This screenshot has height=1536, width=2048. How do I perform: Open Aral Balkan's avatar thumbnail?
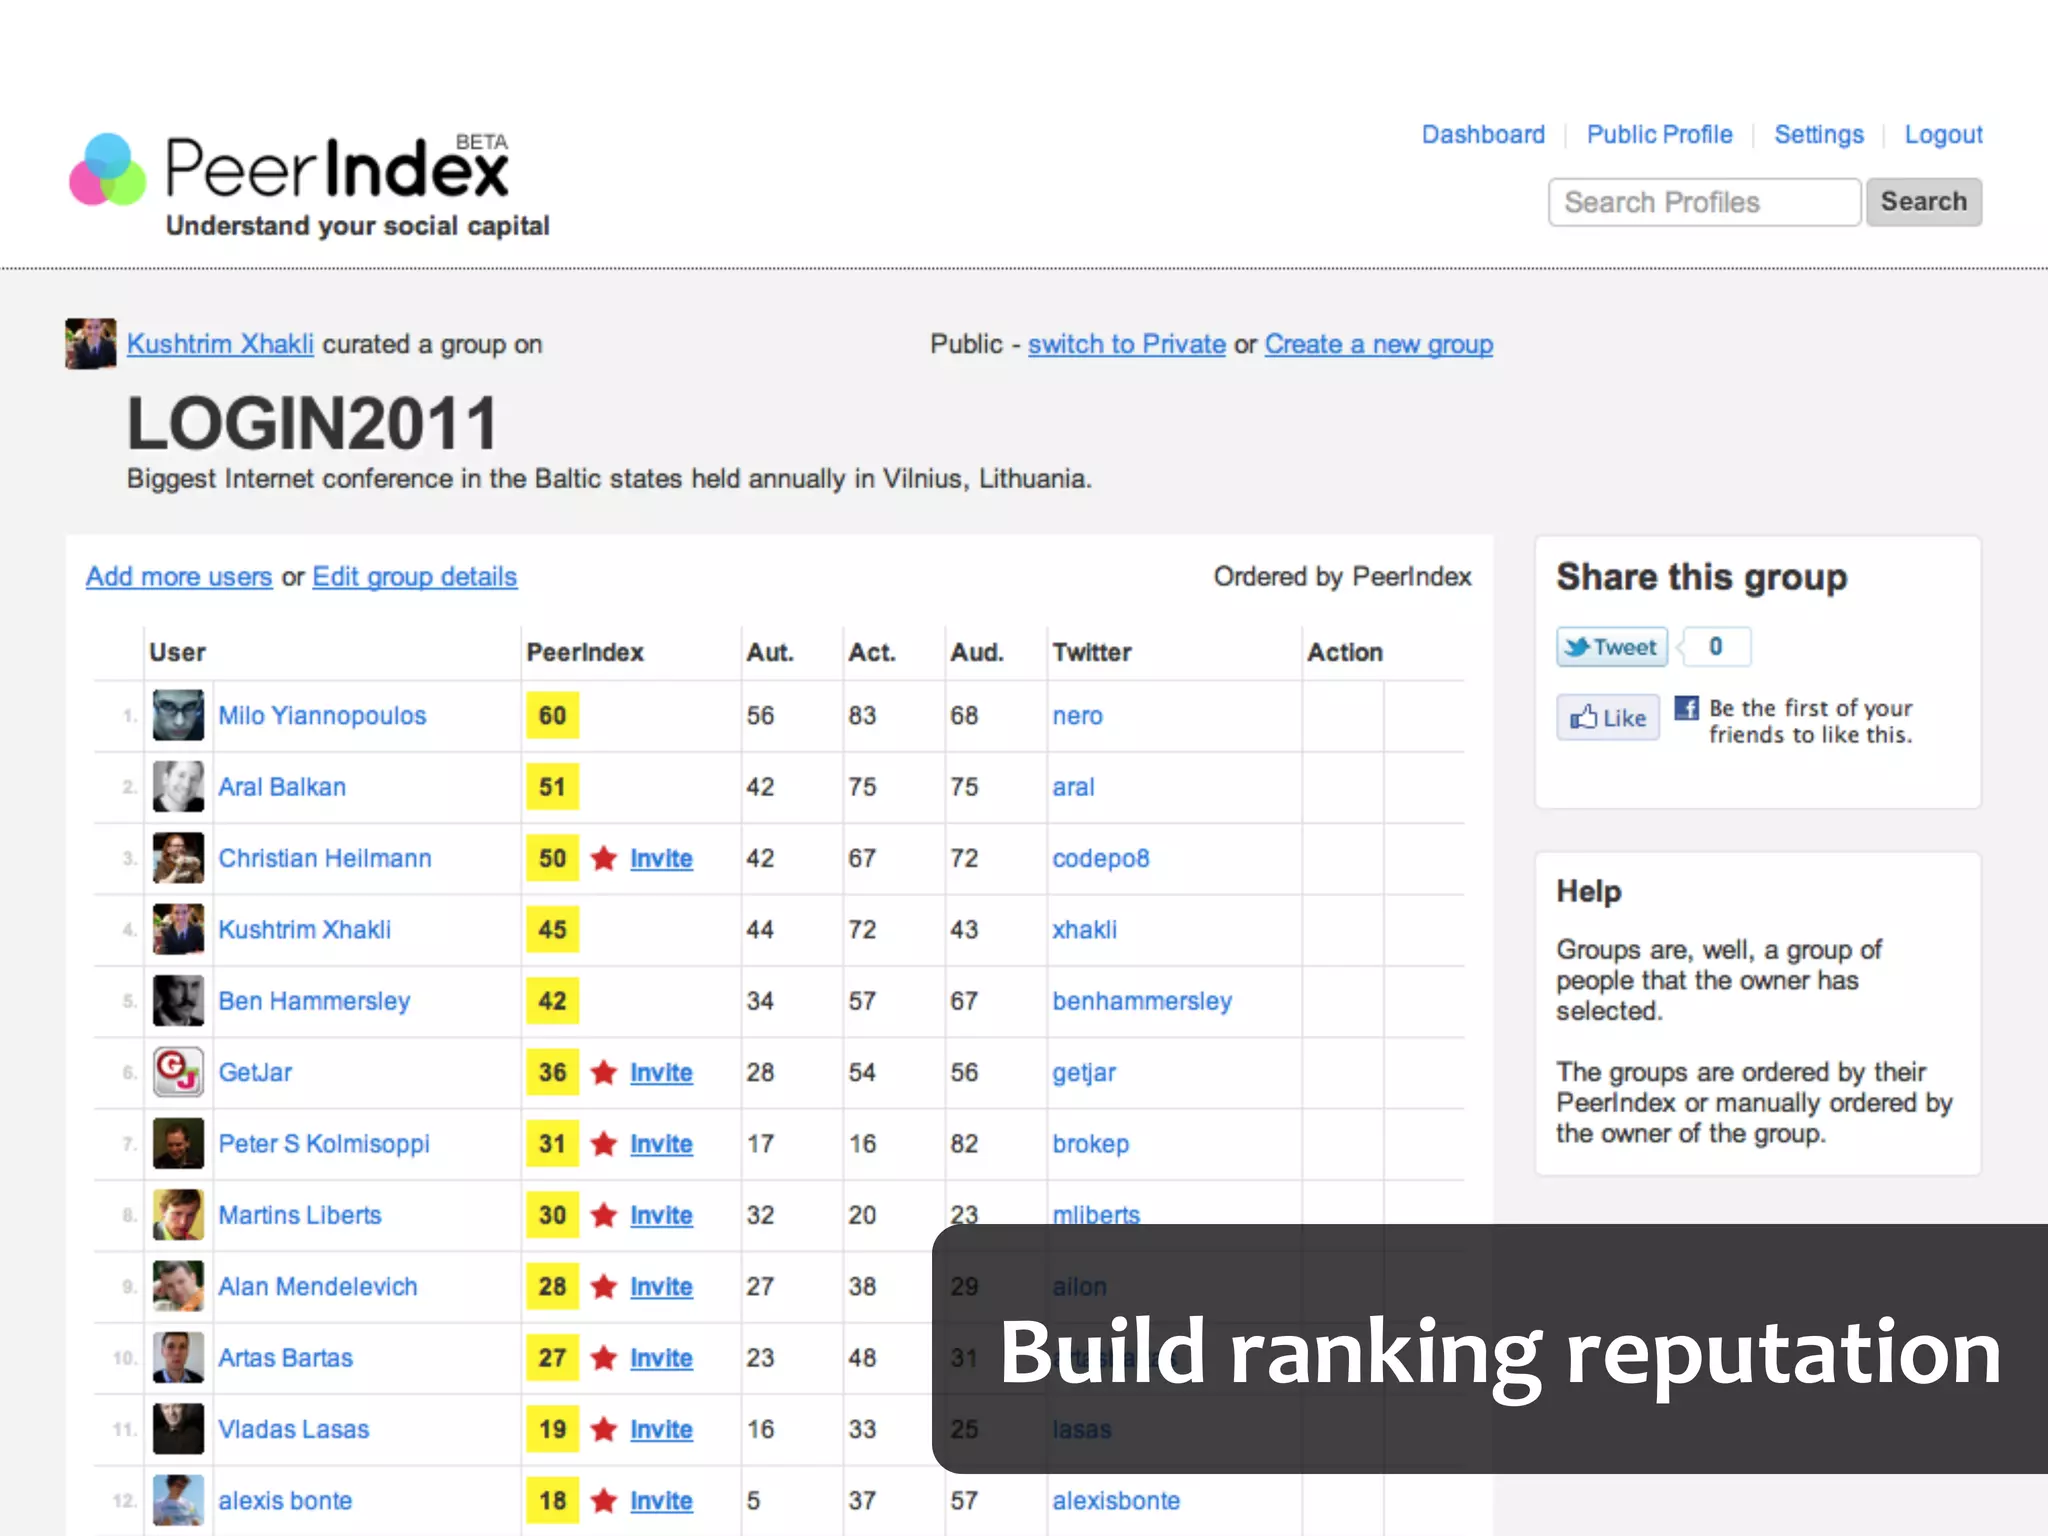178,786
